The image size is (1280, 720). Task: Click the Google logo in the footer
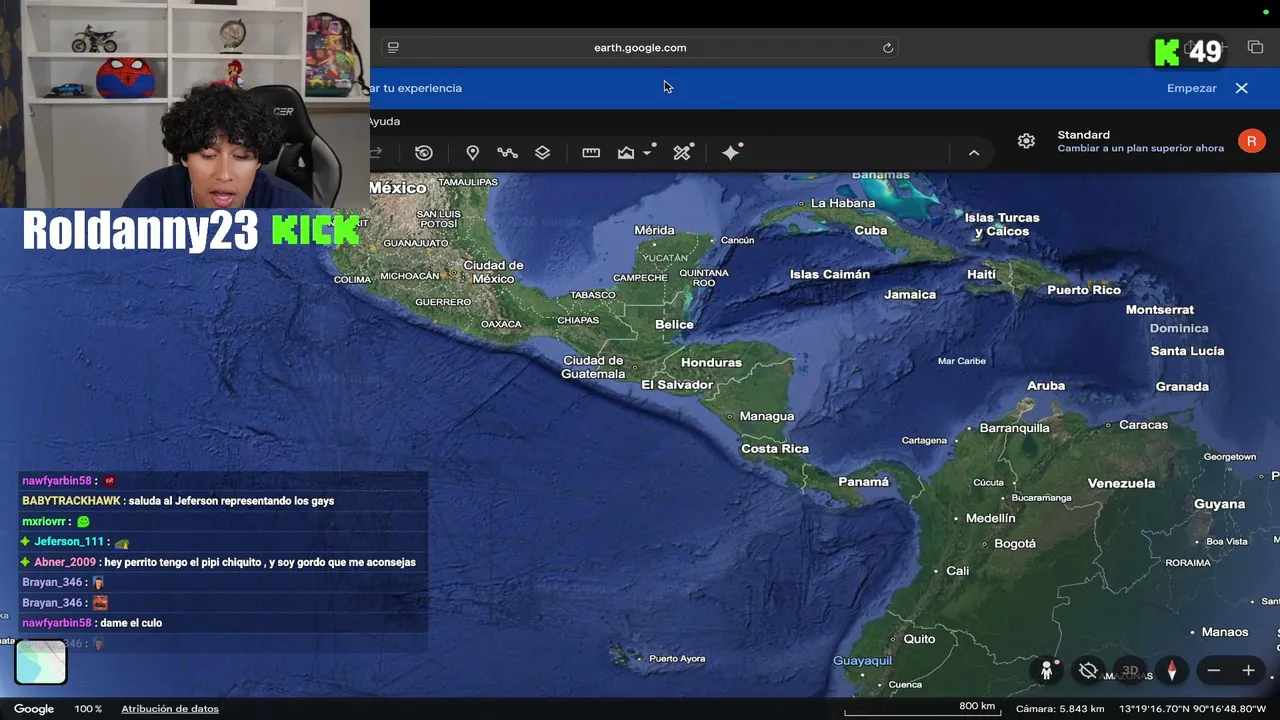pos(34,709)
